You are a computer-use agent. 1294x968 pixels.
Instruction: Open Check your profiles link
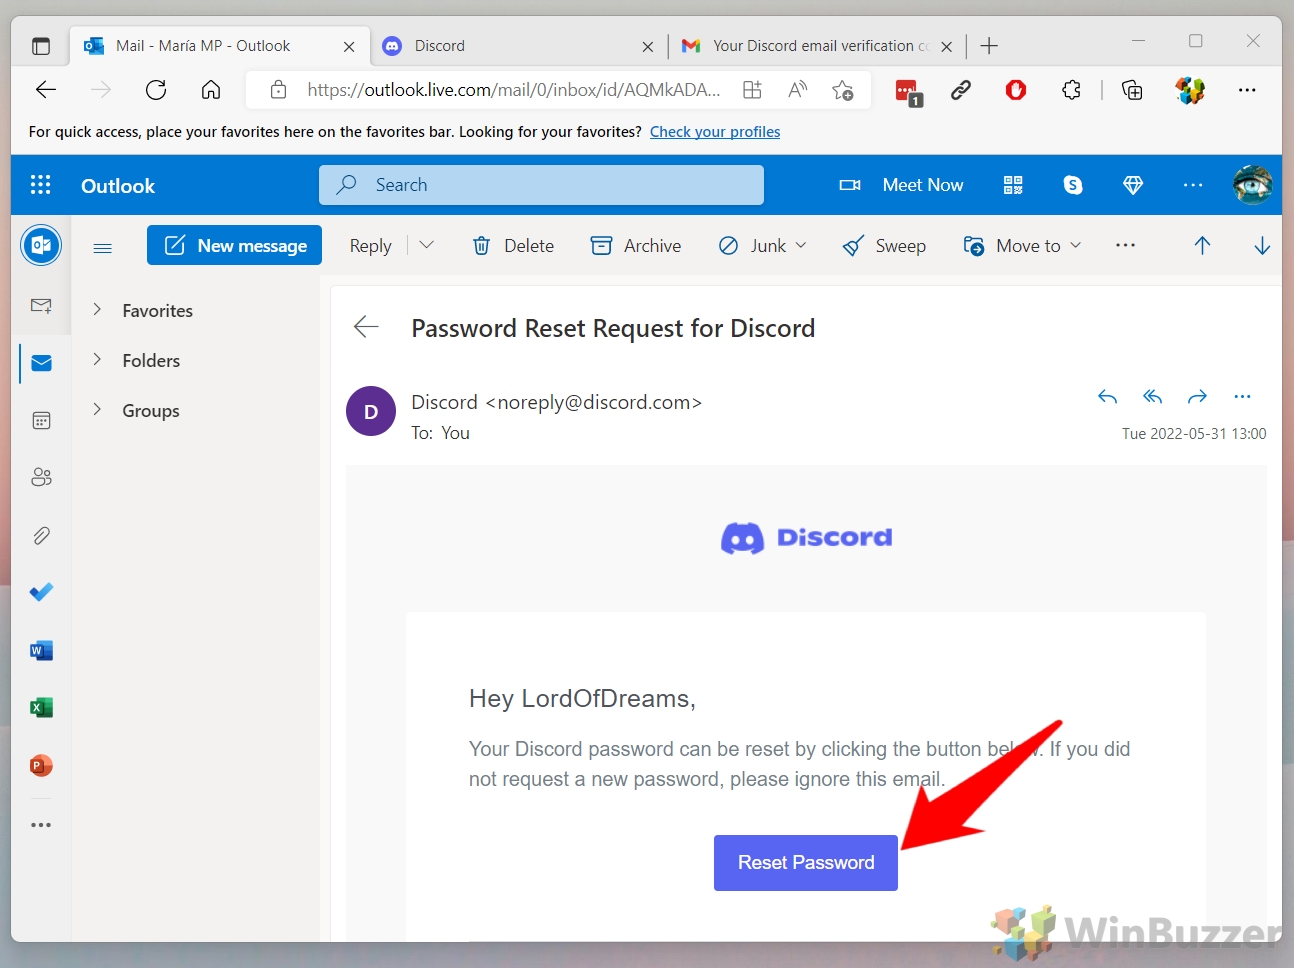[715, 132]
